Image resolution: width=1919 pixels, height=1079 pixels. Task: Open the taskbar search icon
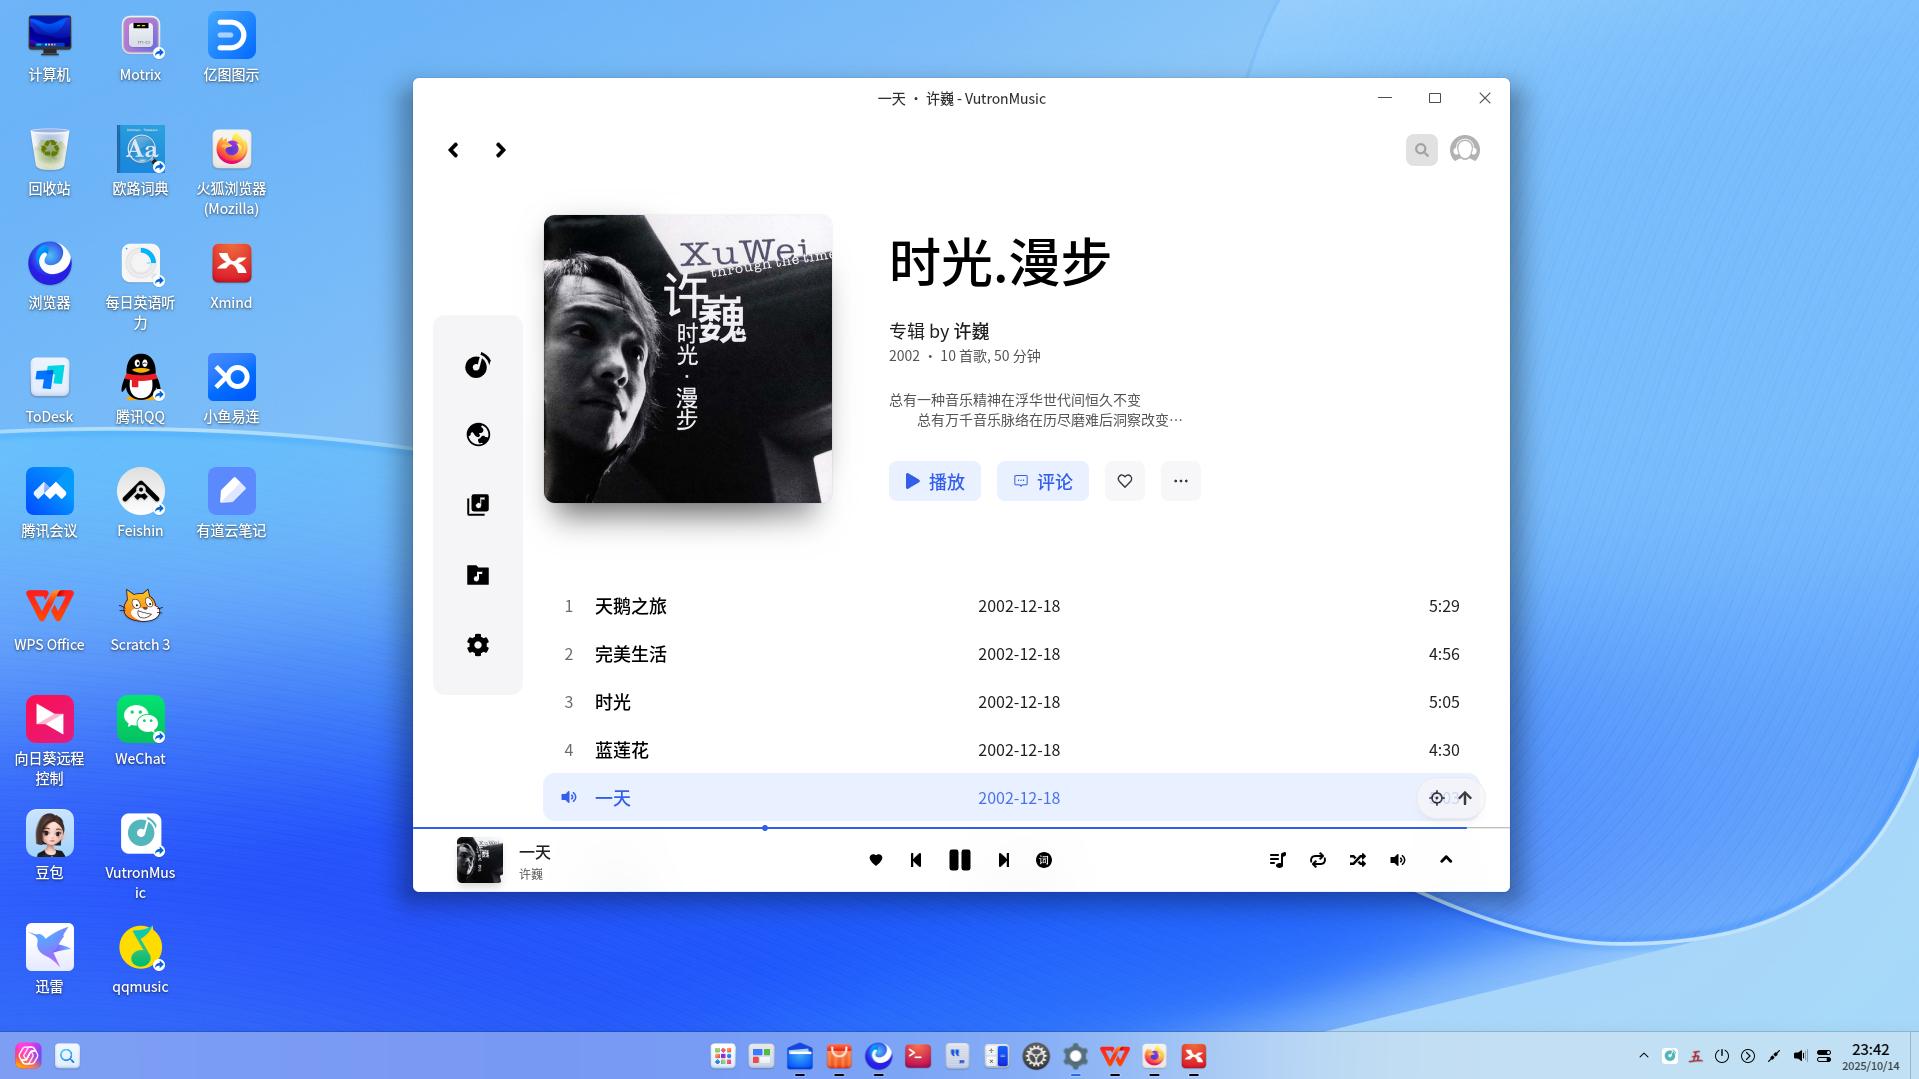tap(67, 1056)
